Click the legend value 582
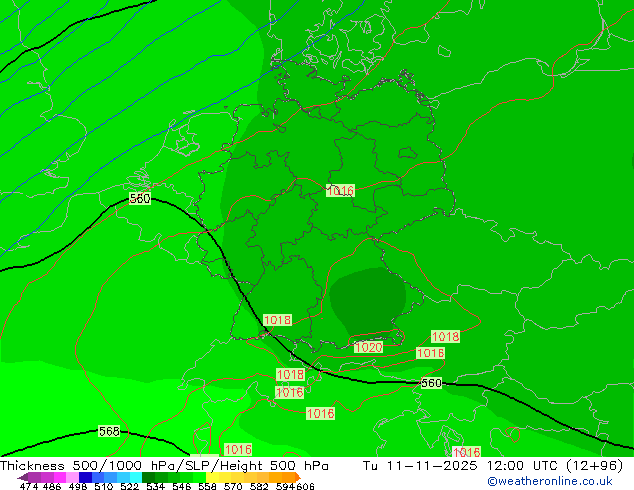 (x=259, y=486)
